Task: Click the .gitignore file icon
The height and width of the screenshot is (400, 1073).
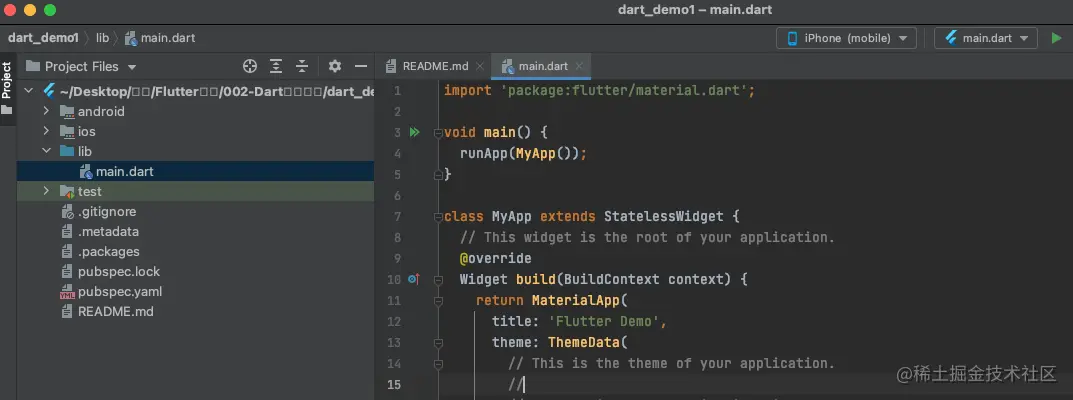Action: point(67,211)
